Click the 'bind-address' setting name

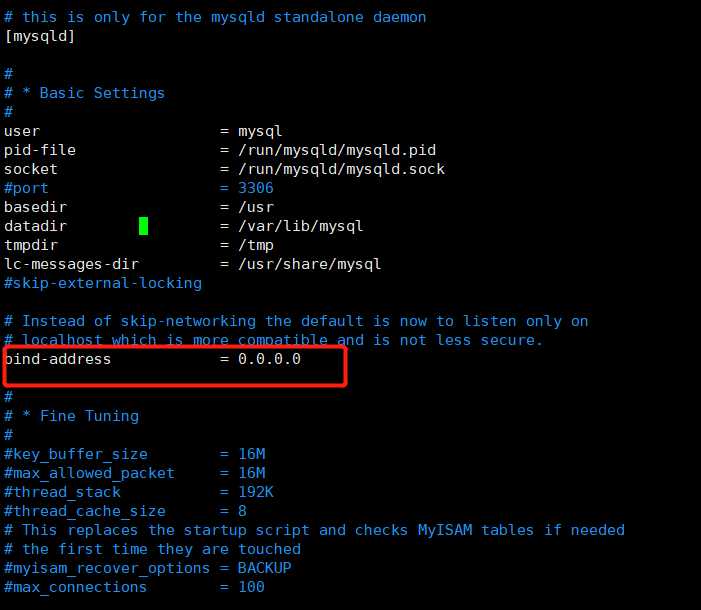(x=58, y=359)
